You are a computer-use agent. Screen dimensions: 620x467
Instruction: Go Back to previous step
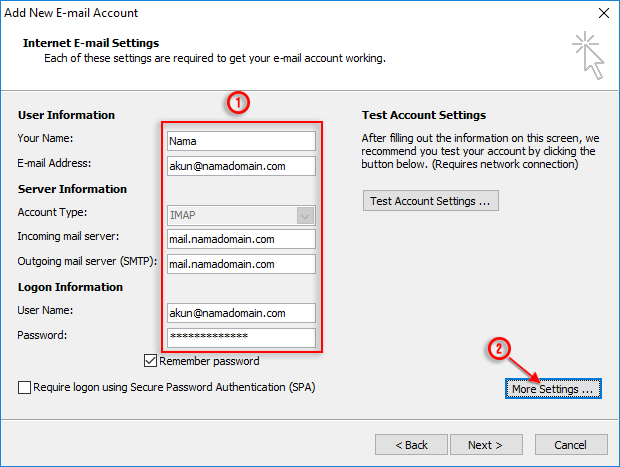coord(411,445)
